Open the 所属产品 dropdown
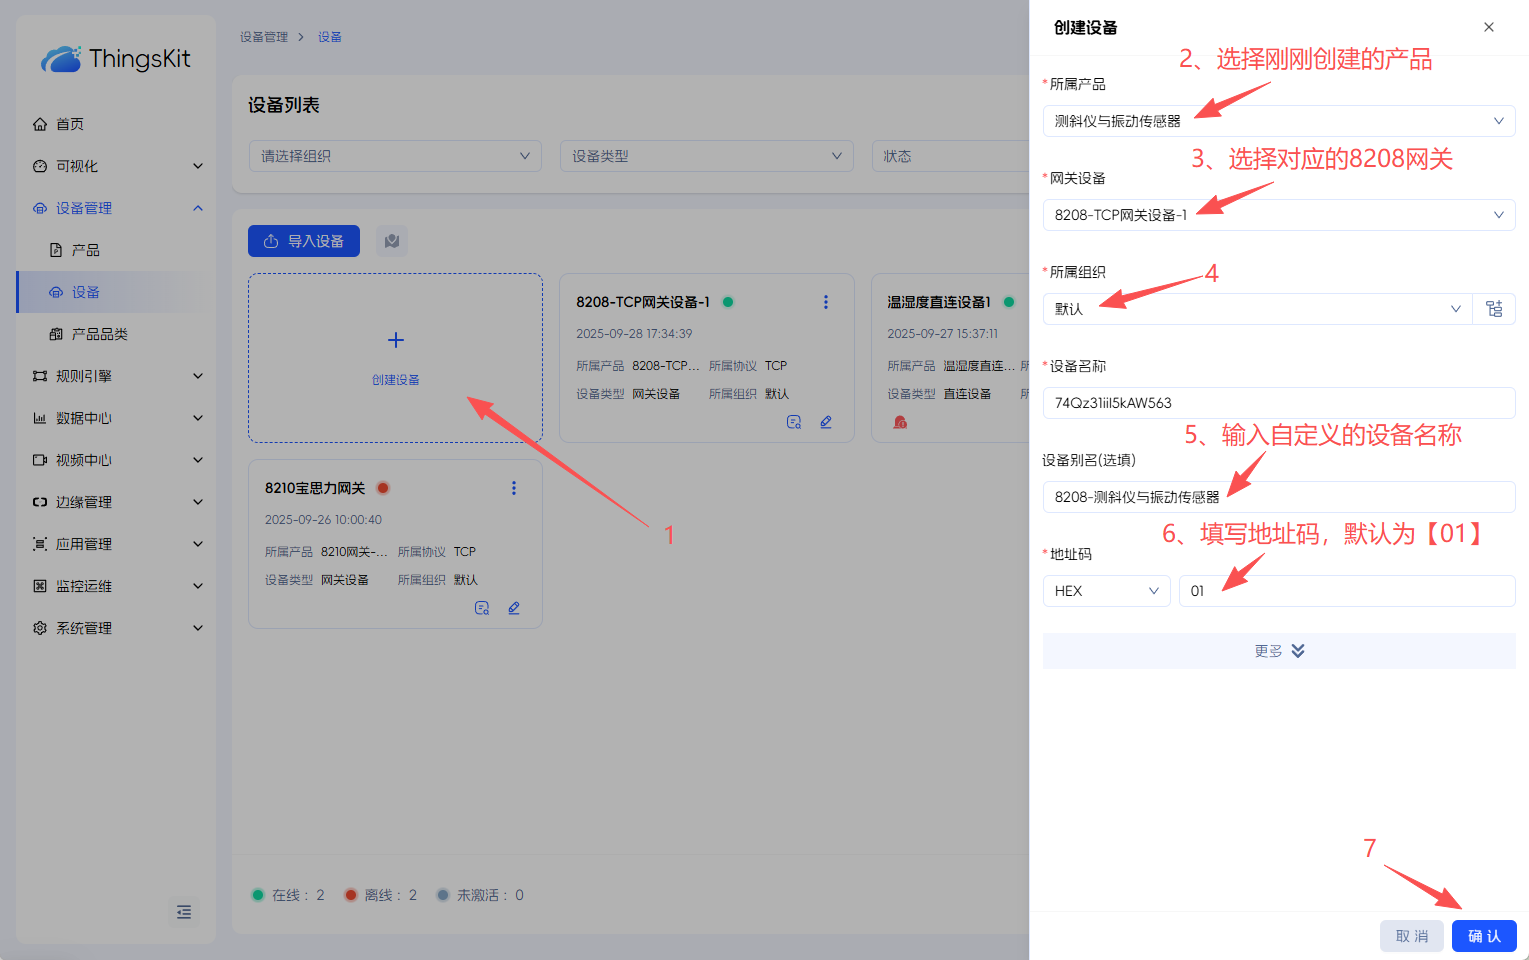 1278,121
